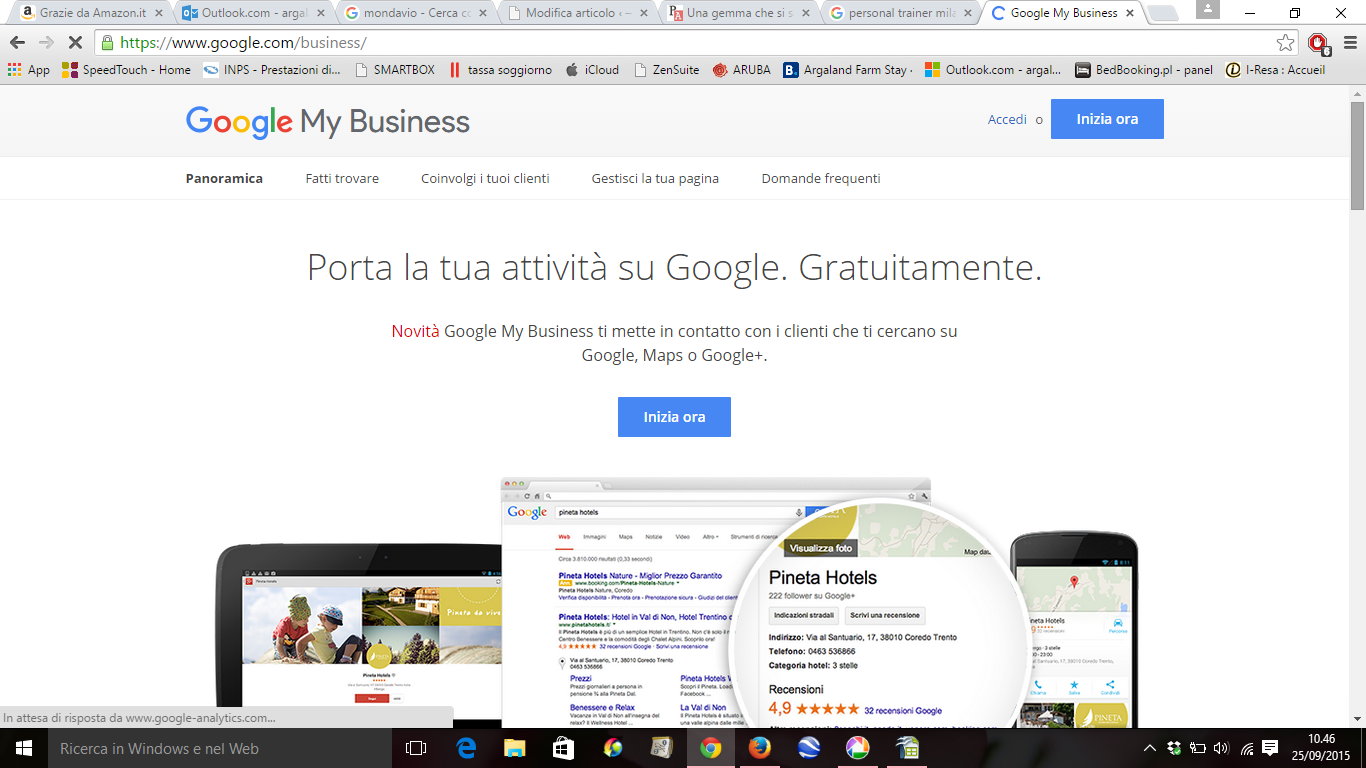Open the Wi-Fi network tray icon
Viewport: 1366px width, 768px height.
(x=1247, y=748)
